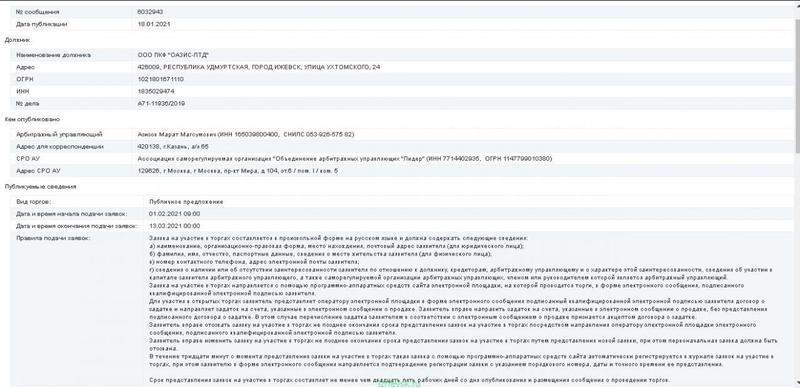Viewport: 800px width, 388px height.
Task: Click the case number А71-11936/2019
Action: [x=161, y=104]
